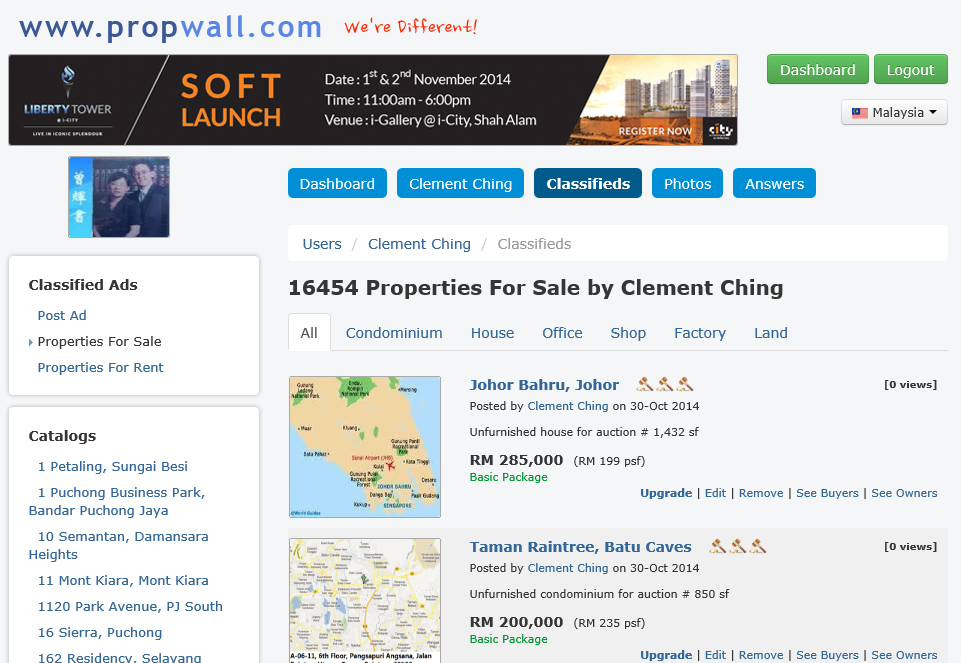
Task: Click Users breadcrumb link
Action: (322, 244)
